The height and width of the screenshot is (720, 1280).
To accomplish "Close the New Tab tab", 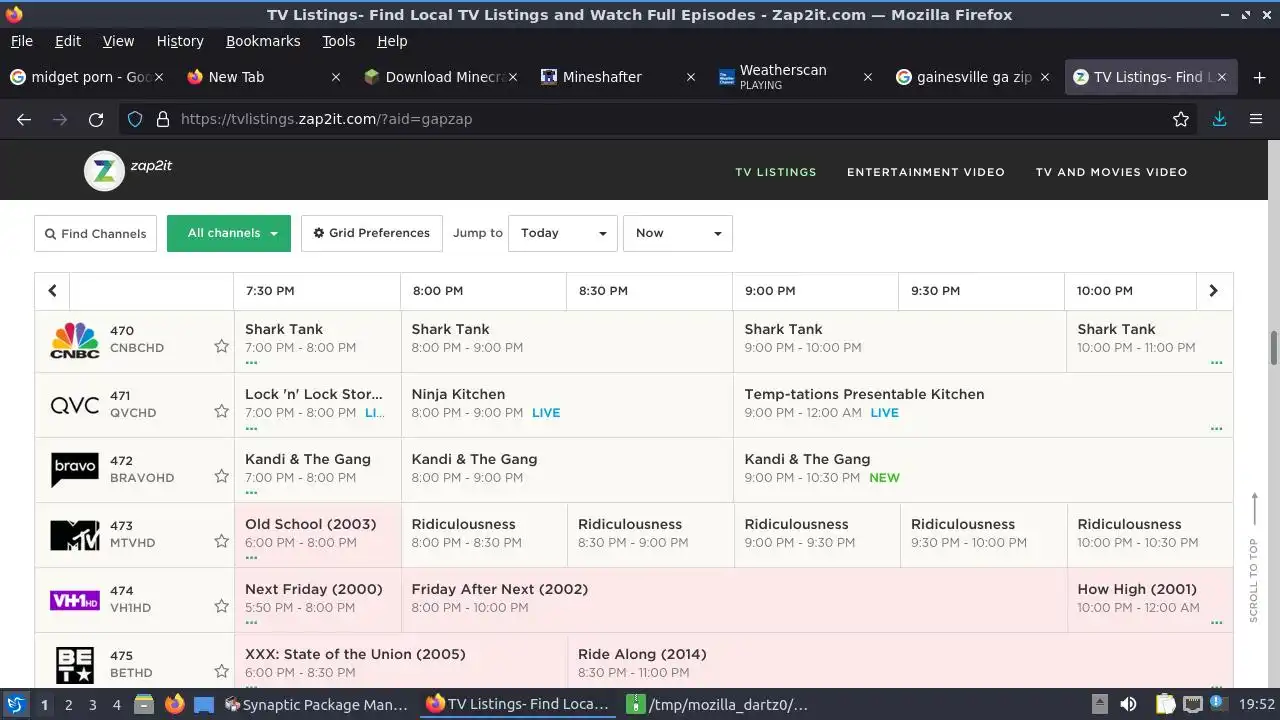I will [x=336, y=77].
